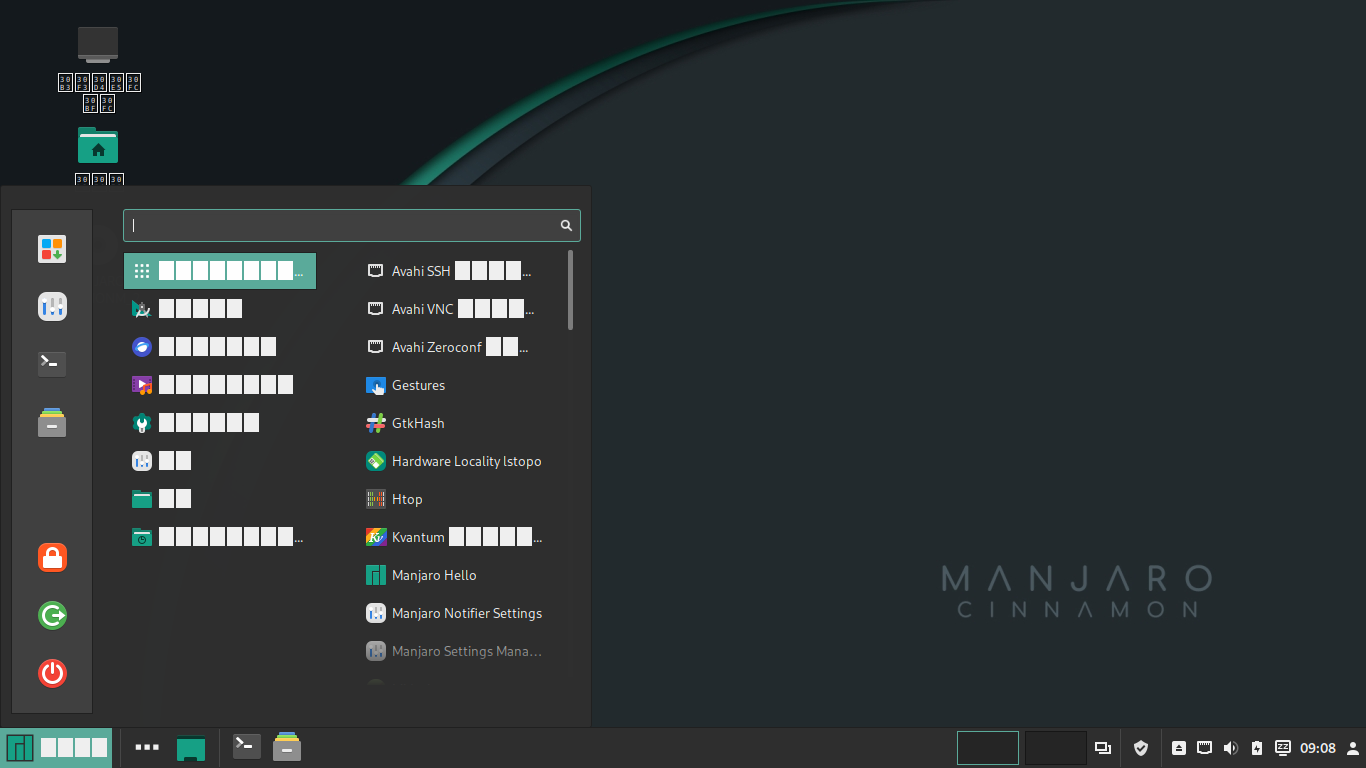
Task: Open system settings mixer icon in menu sidebar
Action: pos(52,307)
